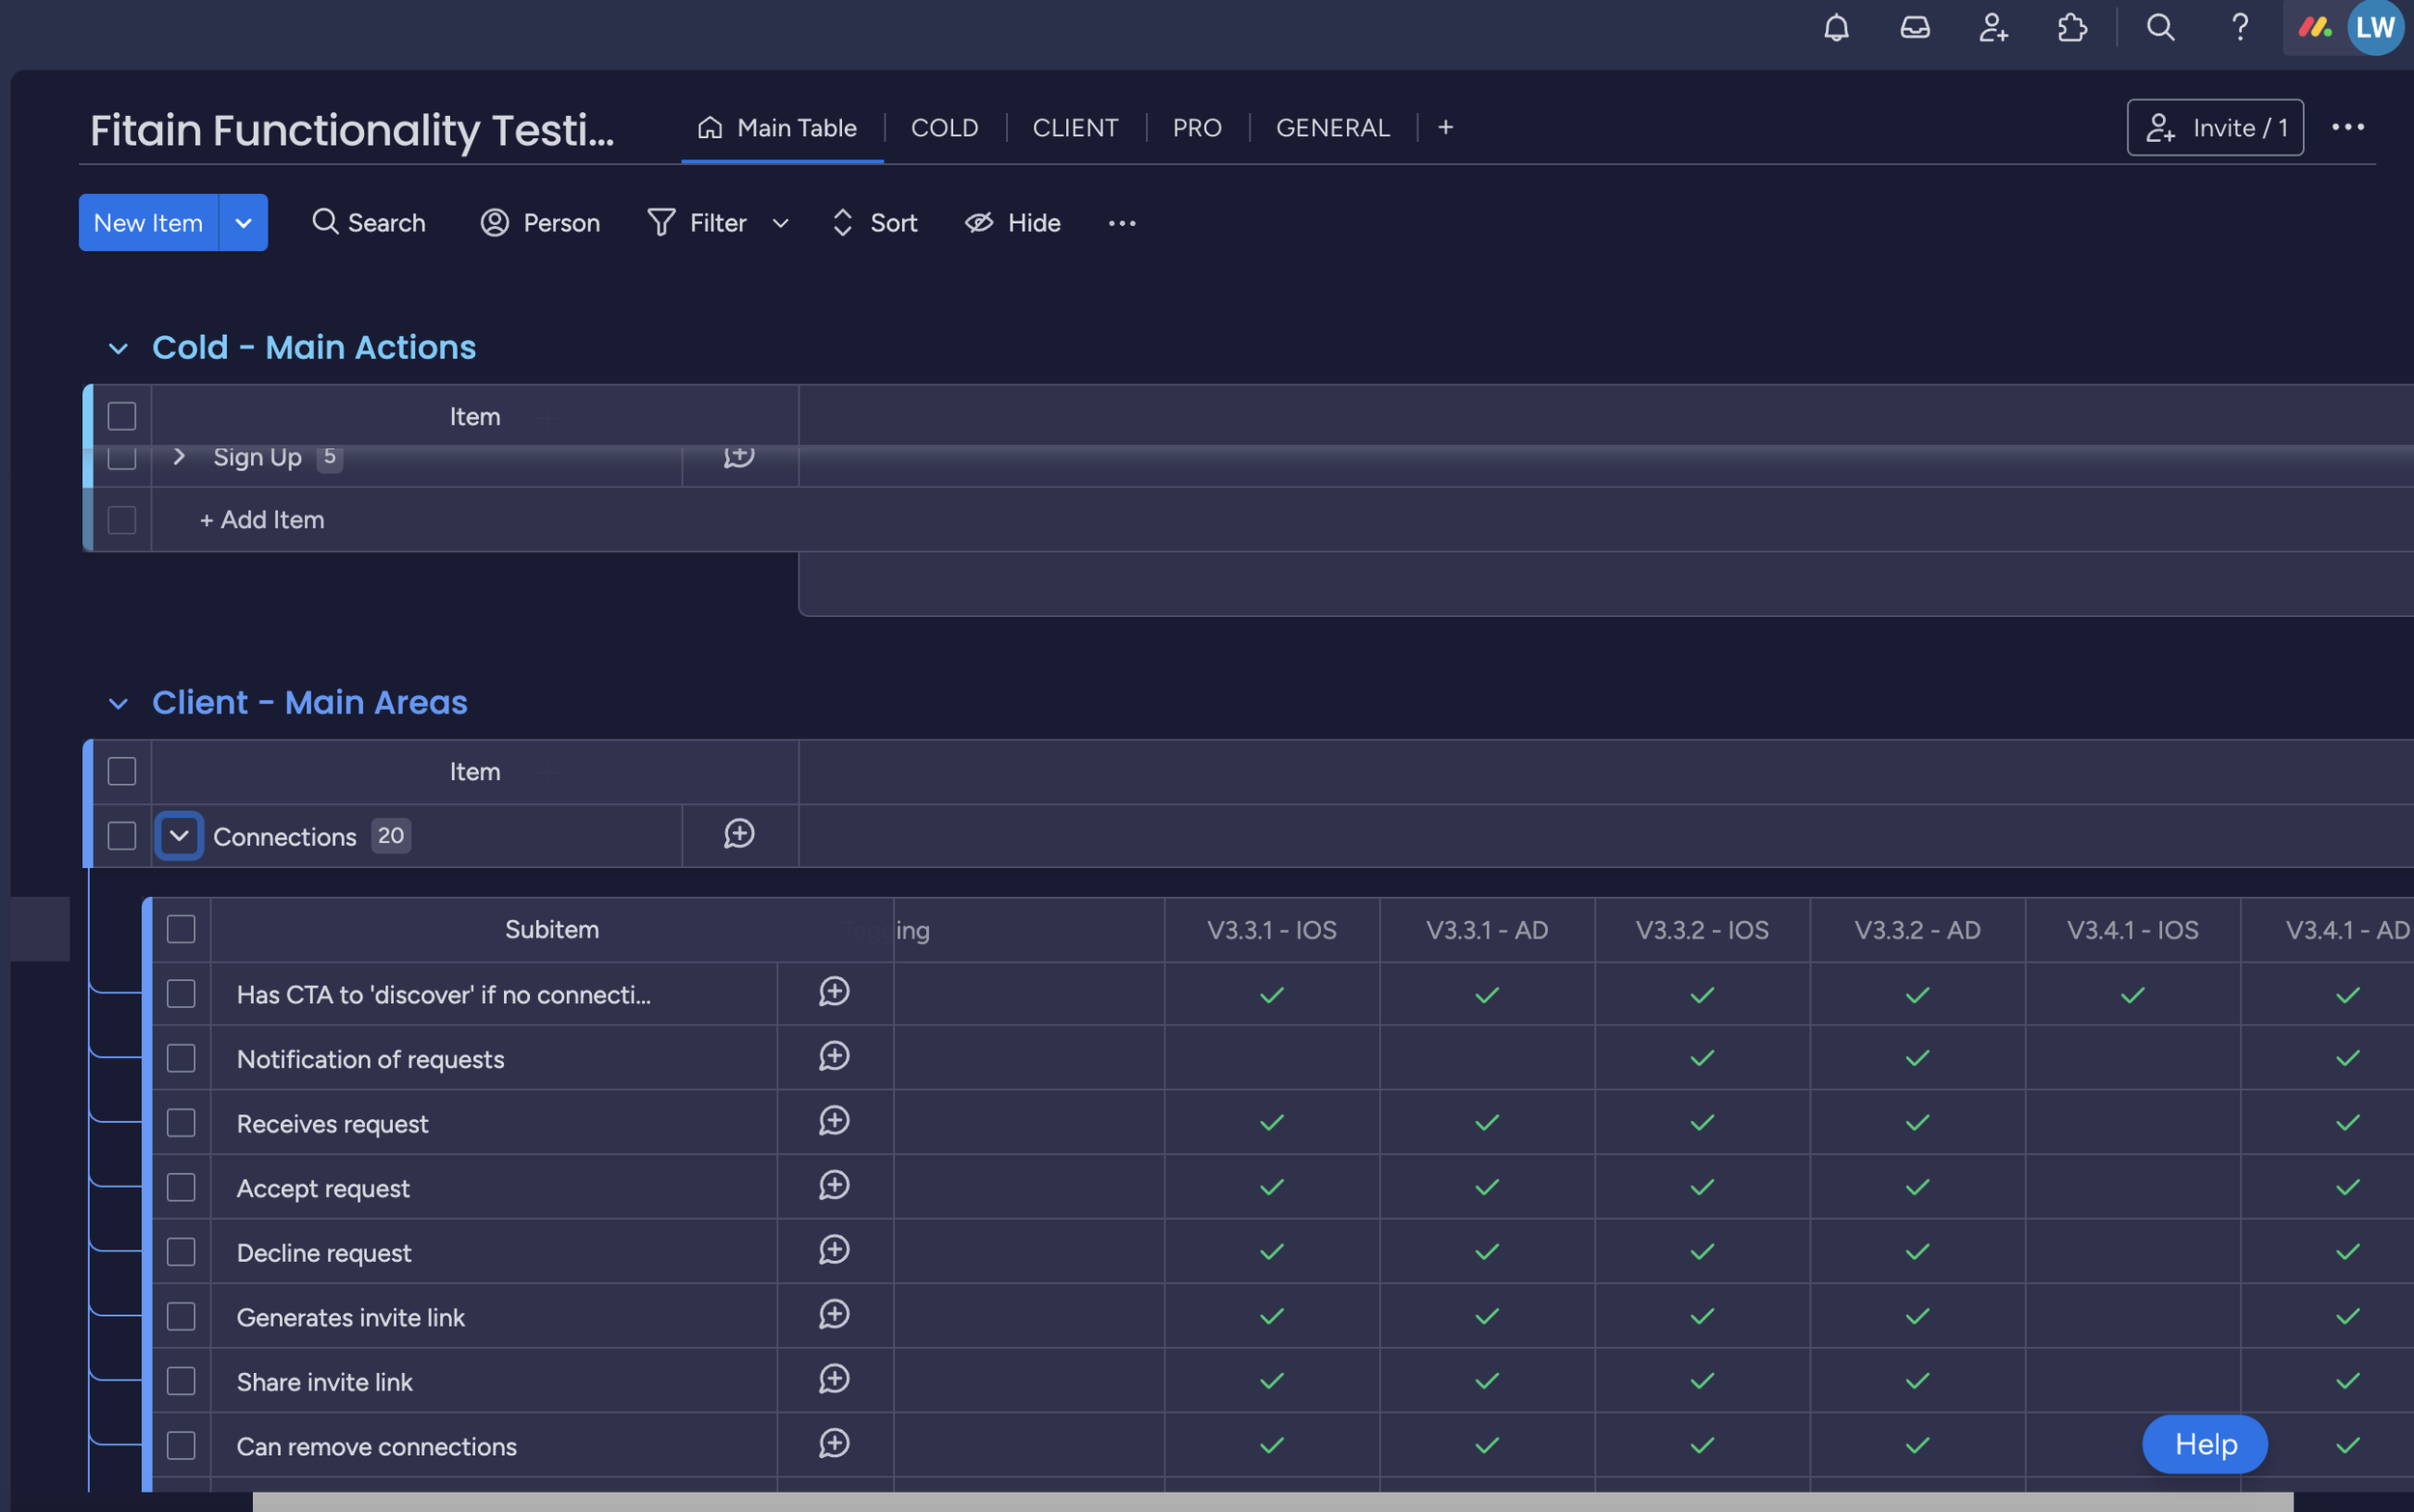2414x1512 pixels.
Task: Check the Generates invite link checkbox
Action: coord(181,1316)
